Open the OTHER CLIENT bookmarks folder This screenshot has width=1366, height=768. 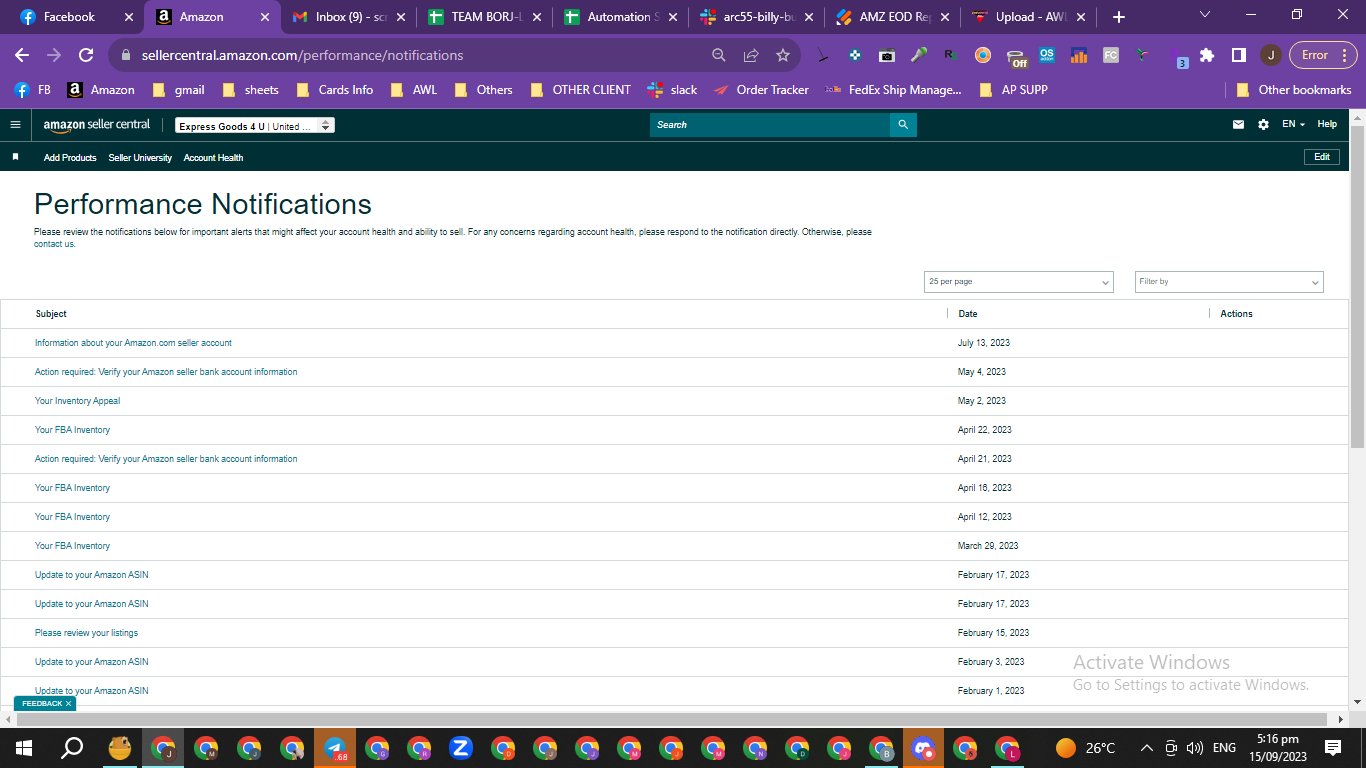pyautogui.click(x=581, y=90)
